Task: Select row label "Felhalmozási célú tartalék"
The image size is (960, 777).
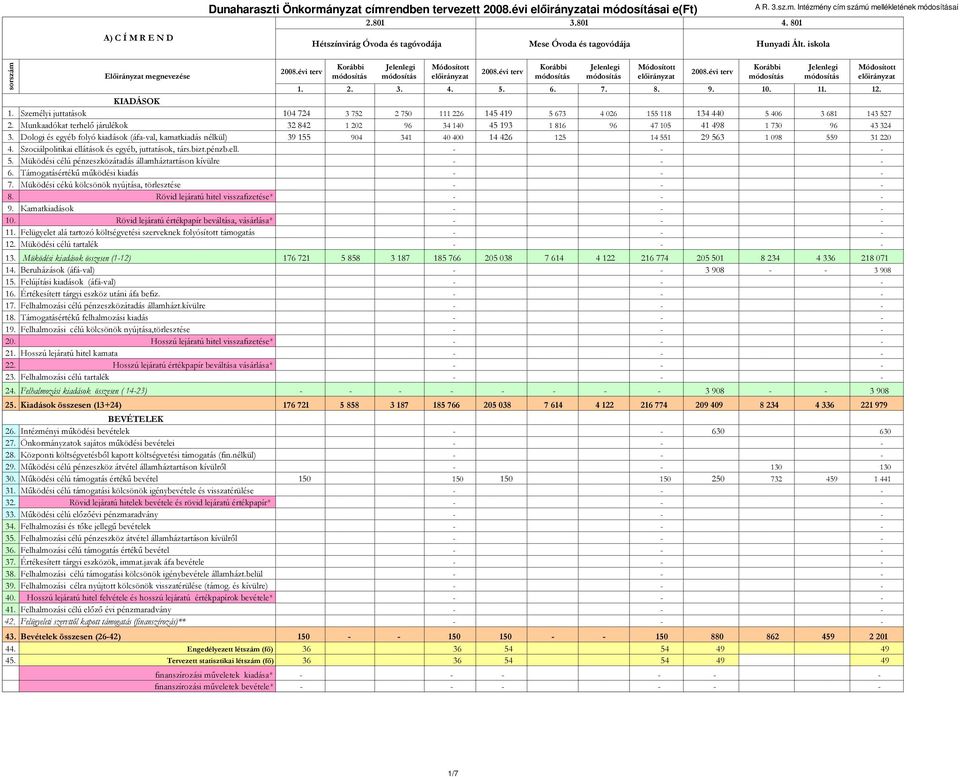Action: coord(64,377)
